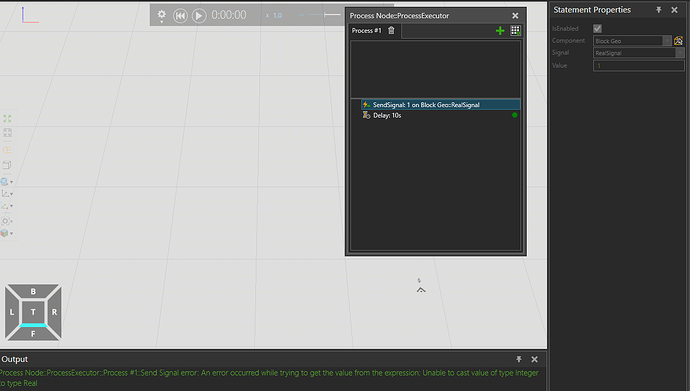Open the statement grid palette icon
This screenshot has width=690, height=391.
click(x=515, y=30)
